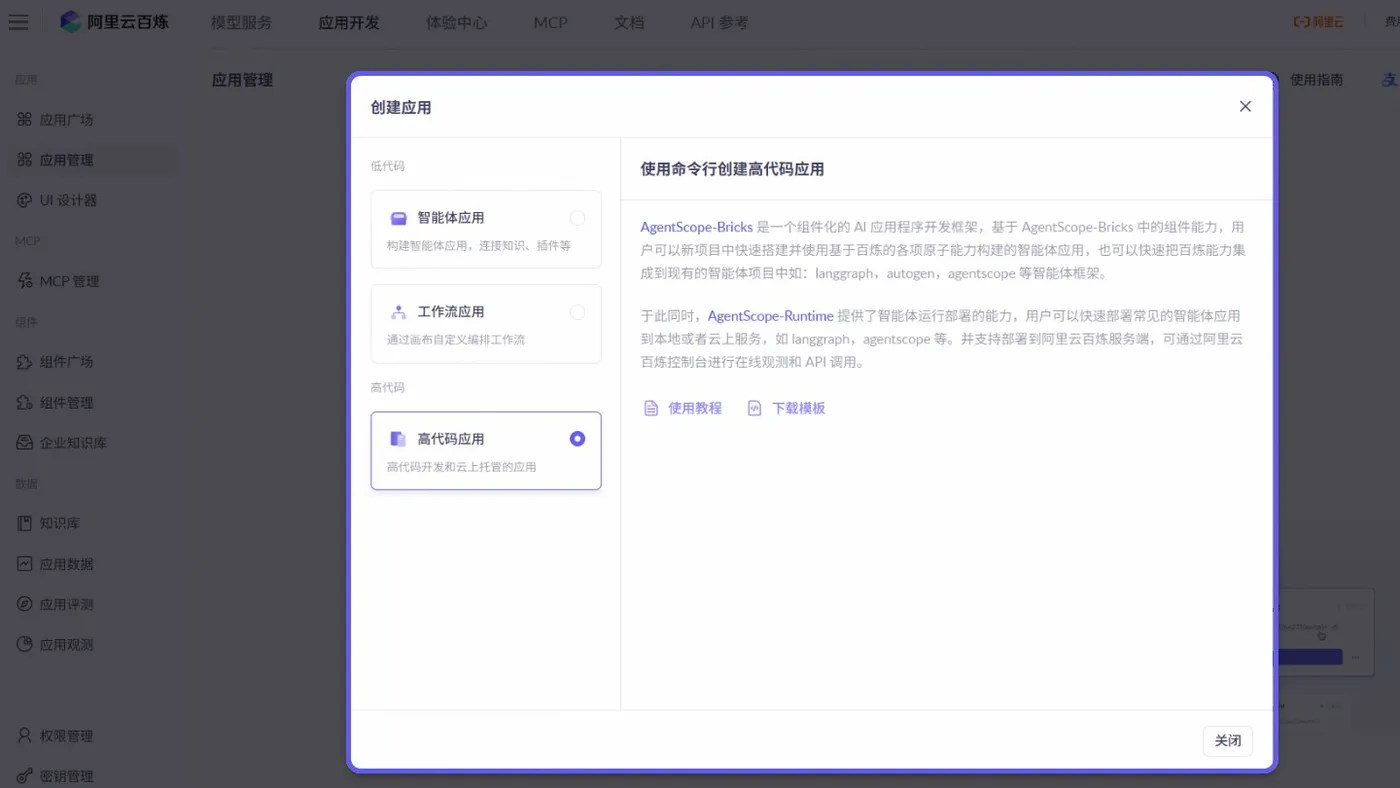The height and width of the screenshot is (788, 1400).
Task: Click the 使用命令行创建高代码应用 heading
Action: coord(733,169)
